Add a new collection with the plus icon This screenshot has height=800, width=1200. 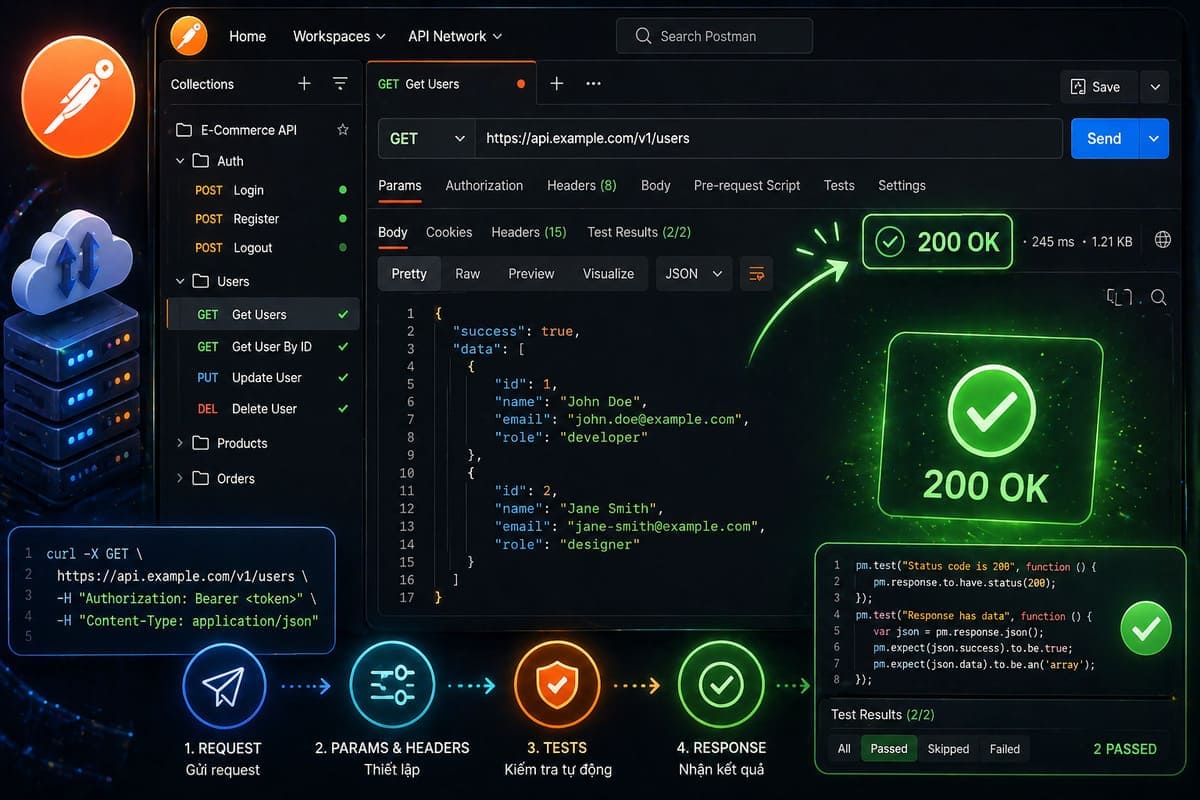coord(305,84)
